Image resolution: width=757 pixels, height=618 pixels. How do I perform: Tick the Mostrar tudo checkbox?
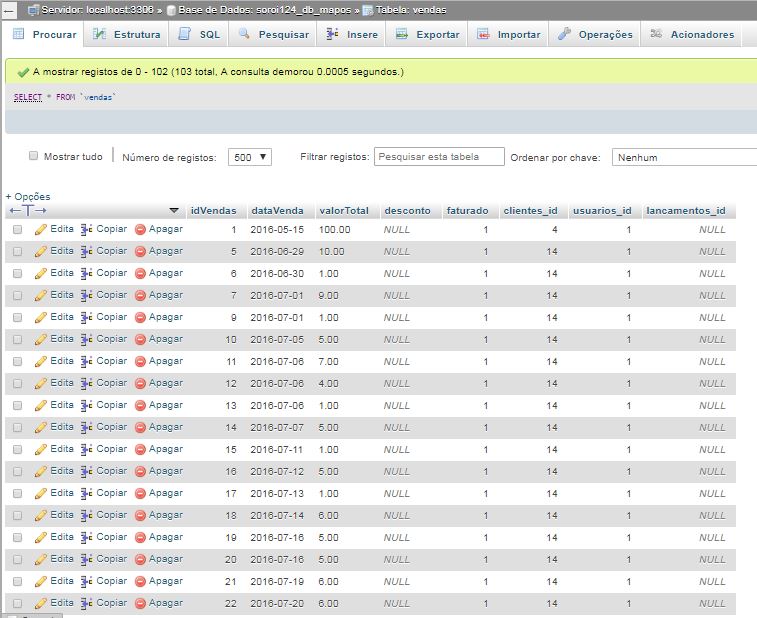pos(33,155)
